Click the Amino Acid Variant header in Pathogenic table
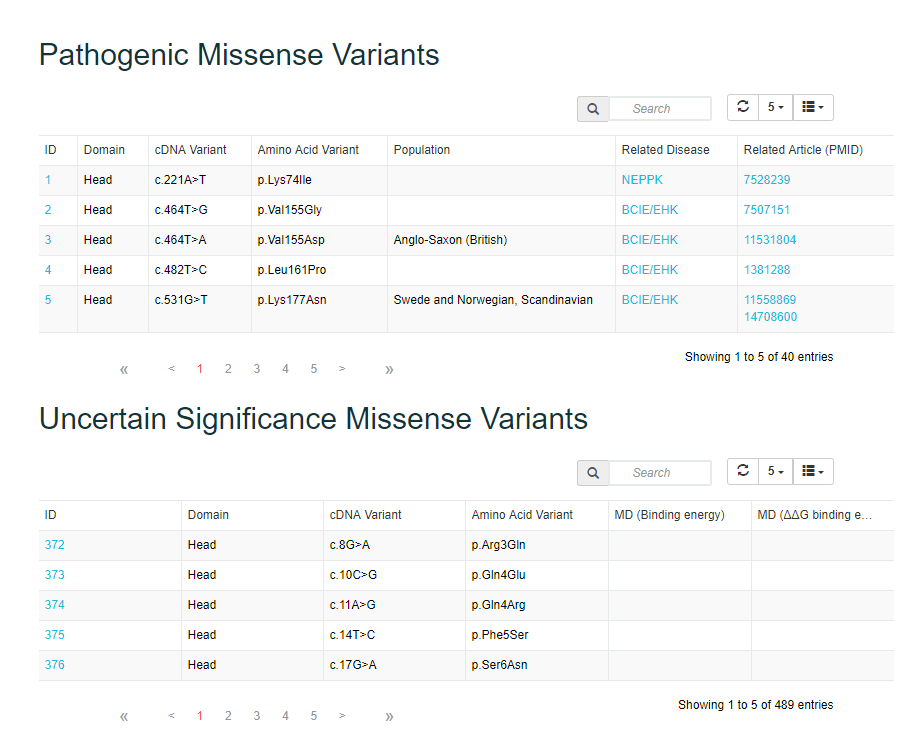 point(308,150)
